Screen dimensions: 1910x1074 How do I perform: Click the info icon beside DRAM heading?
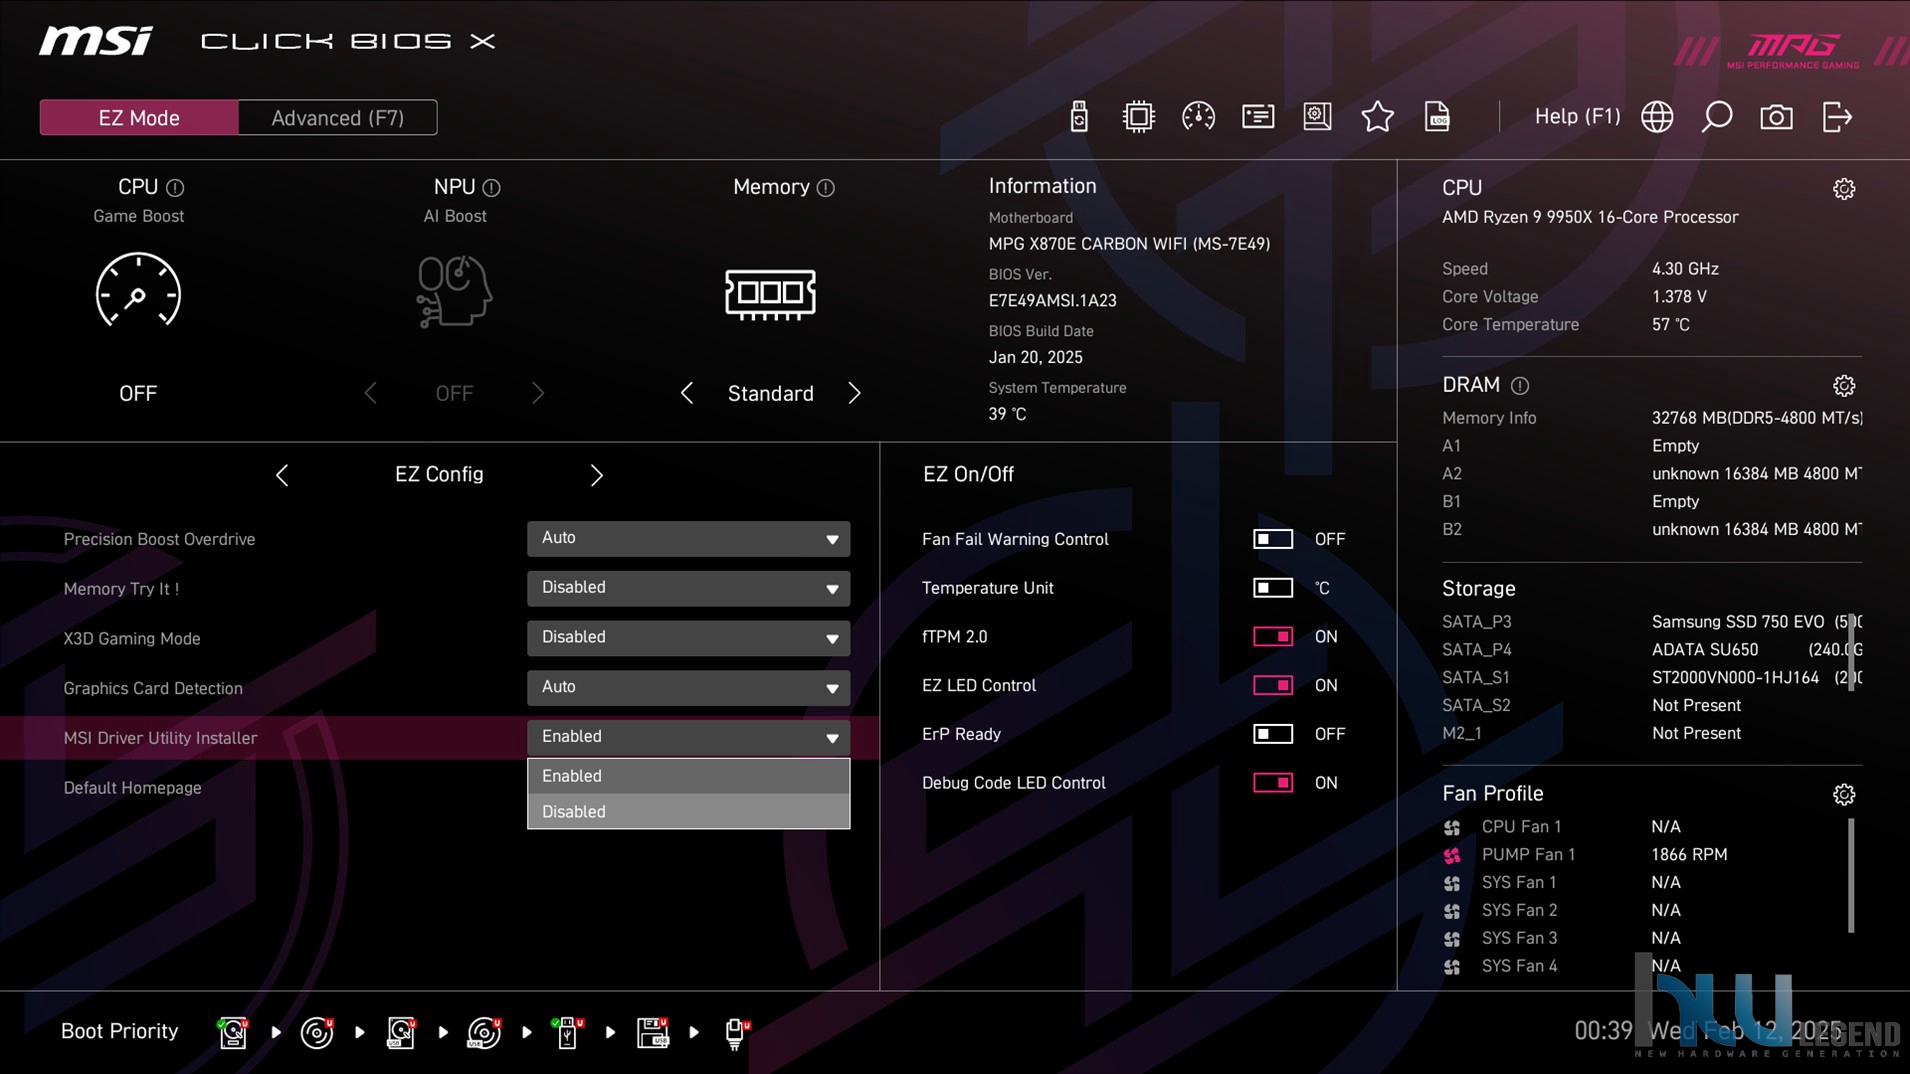(x=1520, y=386)
